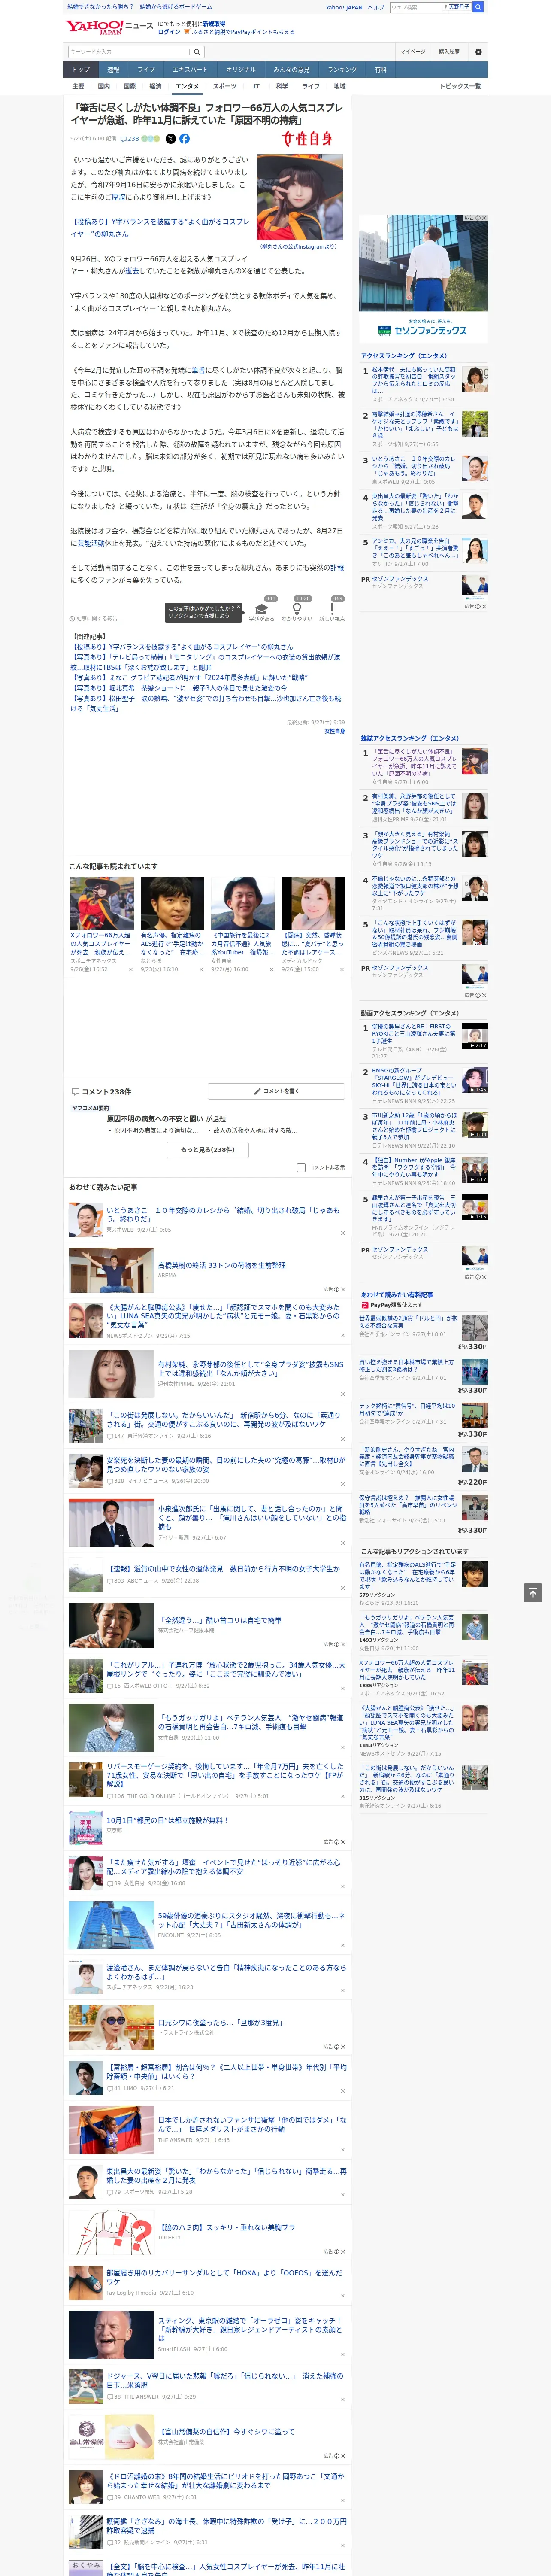Image resolution: width=551 pixels, height=2576 pixels.
Task: Select the 有料 navigation tab
Action: [x=380, y=70]
